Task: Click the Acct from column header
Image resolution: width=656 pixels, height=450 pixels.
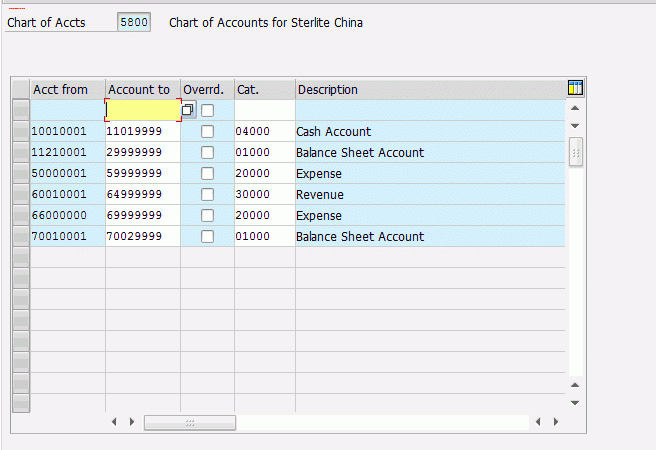Action: click(67, 89)
